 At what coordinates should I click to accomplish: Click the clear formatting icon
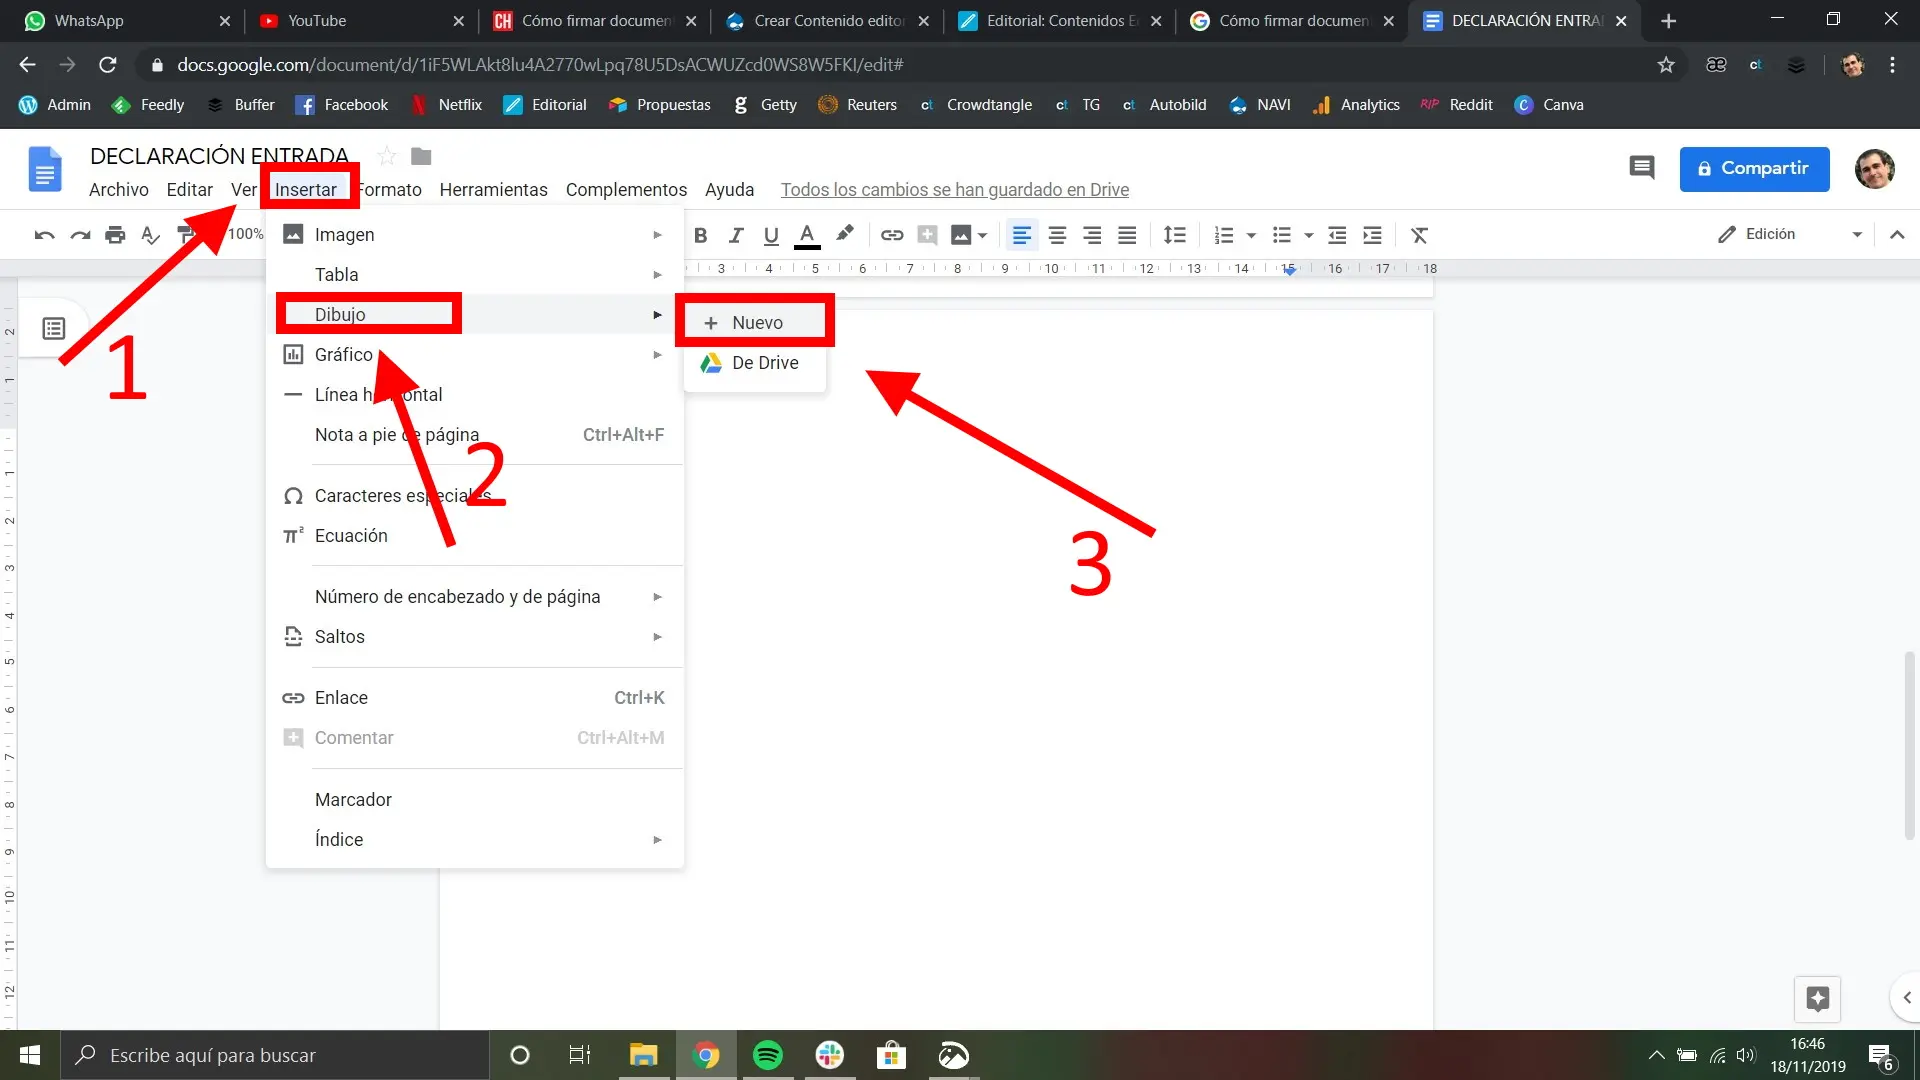tap(1418, 235)
